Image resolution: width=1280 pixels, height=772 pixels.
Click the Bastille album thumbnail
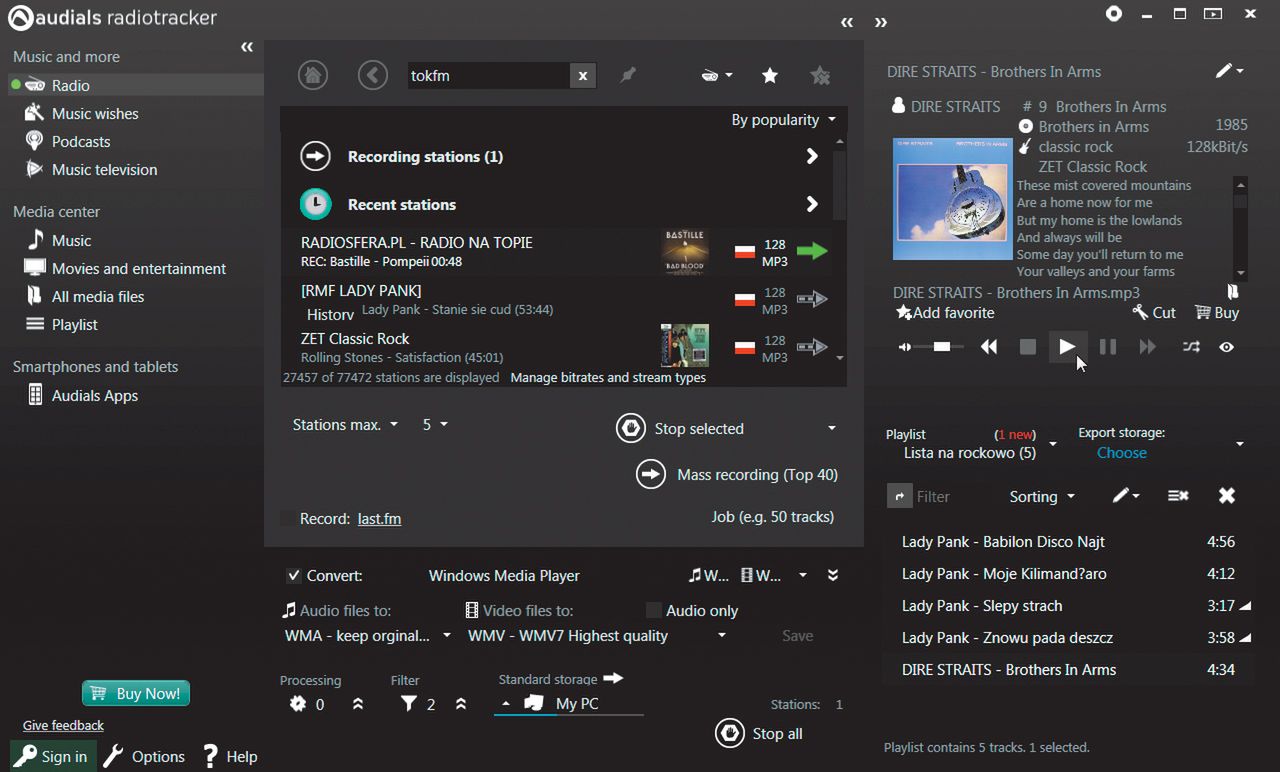tap(685, 251)
